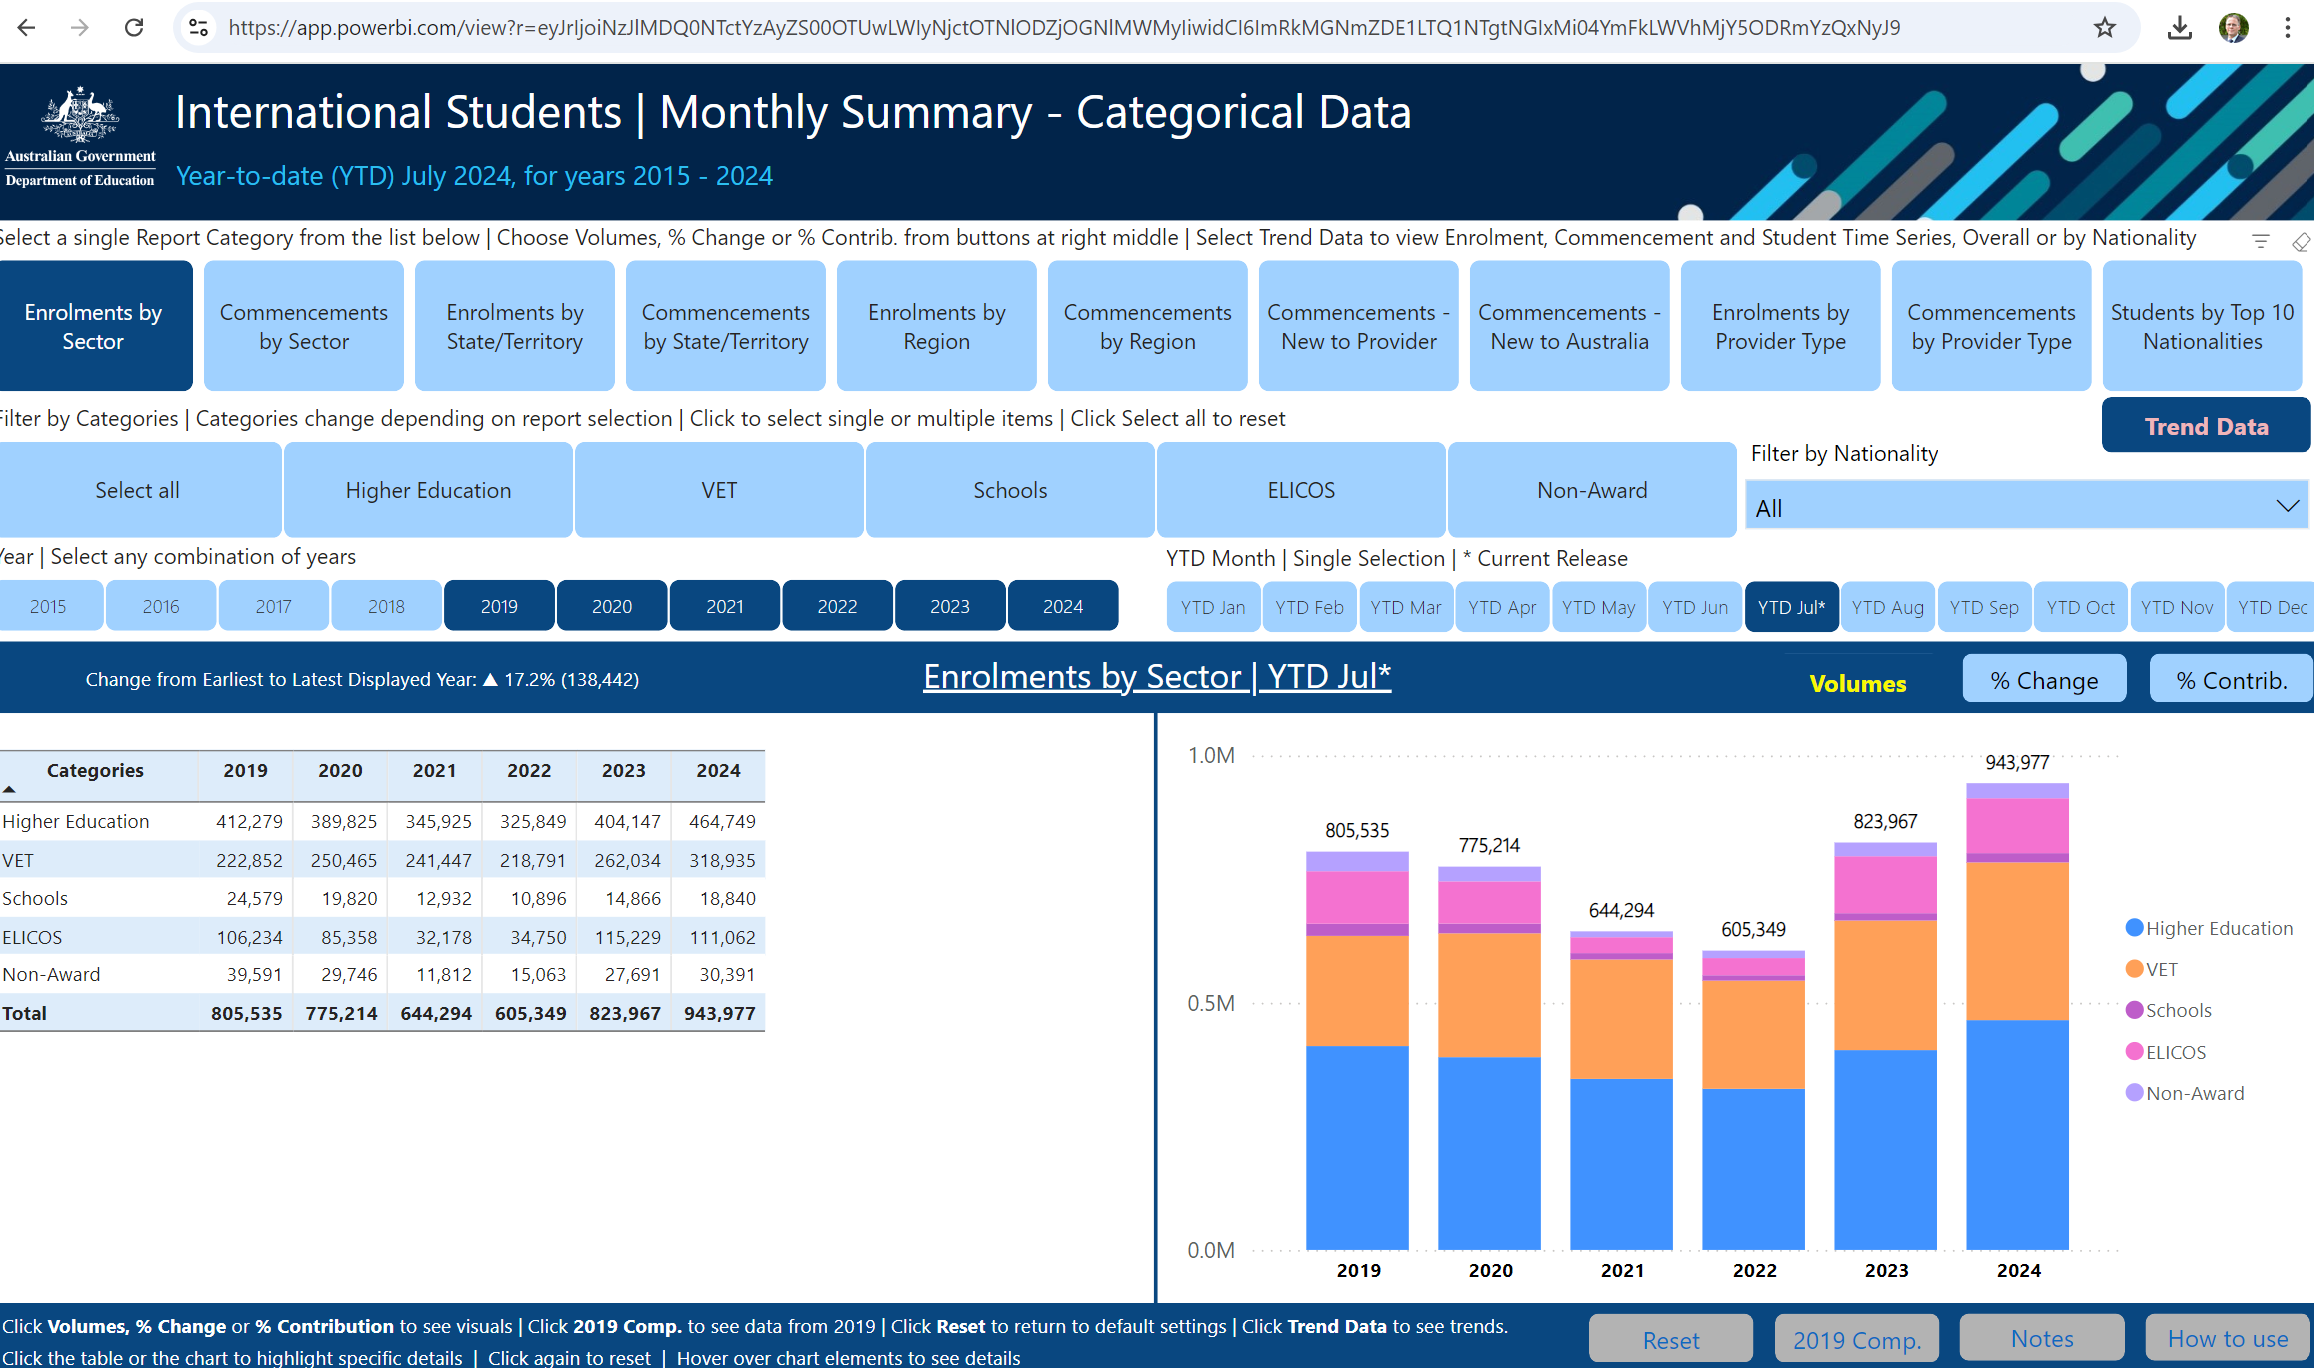The image size is (2314, 1368).
Task: Open the Notes button
Action: [x=2042, y=1338]
